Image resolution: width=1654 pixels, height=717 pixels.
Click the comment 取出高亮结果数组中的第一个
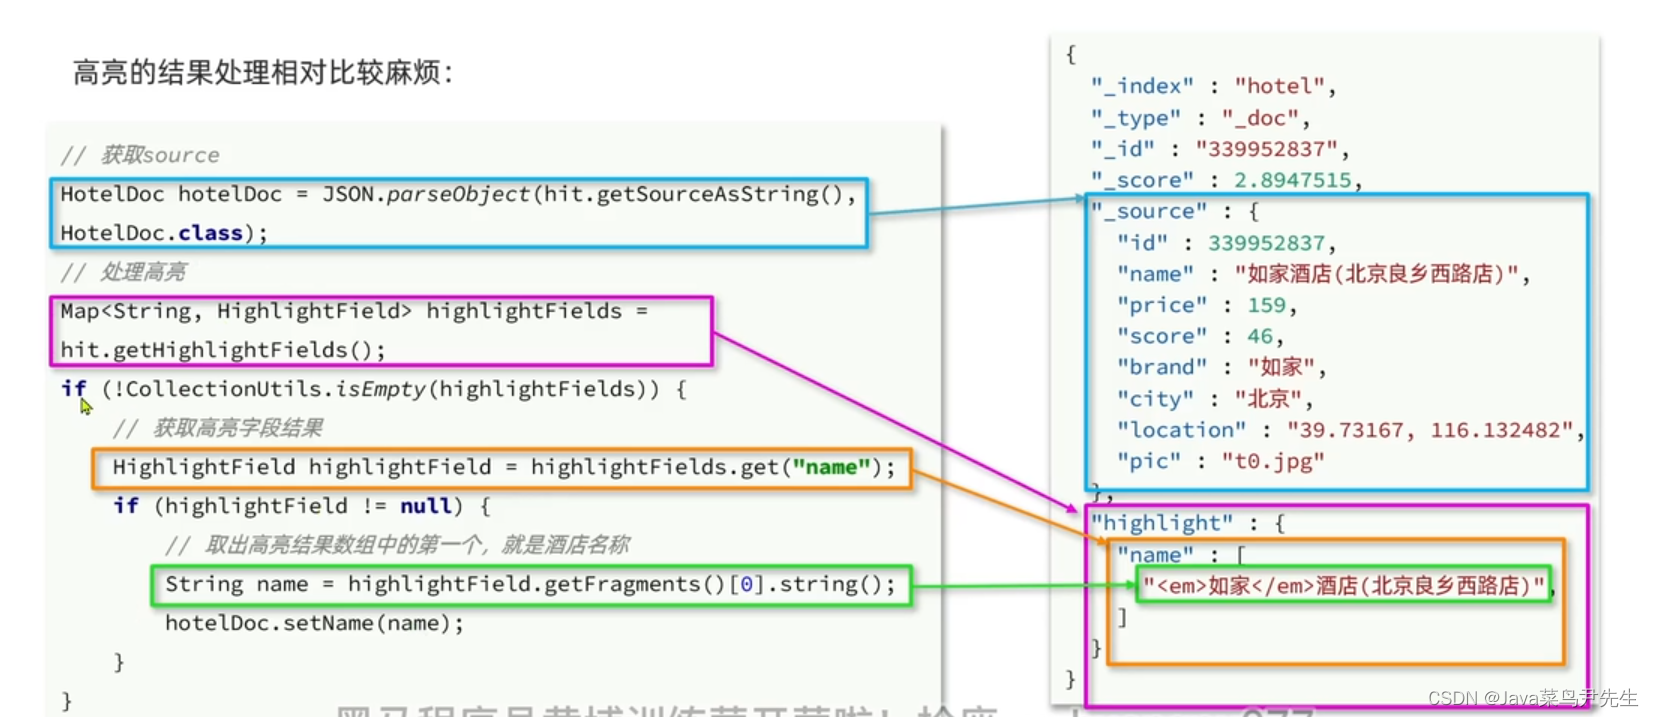397,545
